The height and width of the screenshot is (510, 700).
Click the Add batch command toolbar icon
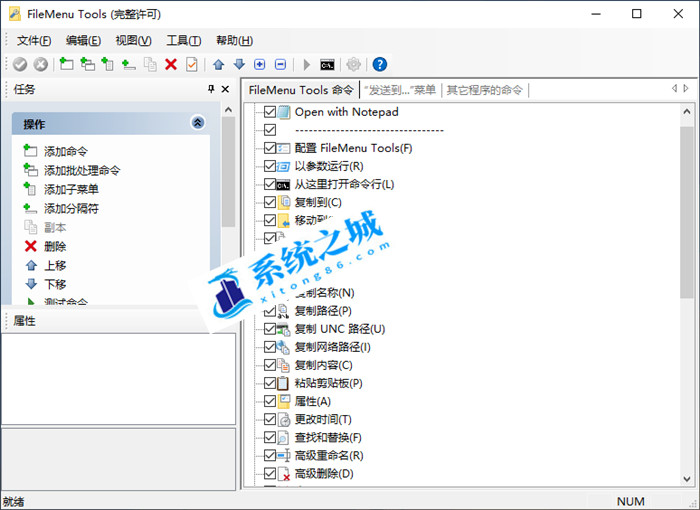(88, 64)
